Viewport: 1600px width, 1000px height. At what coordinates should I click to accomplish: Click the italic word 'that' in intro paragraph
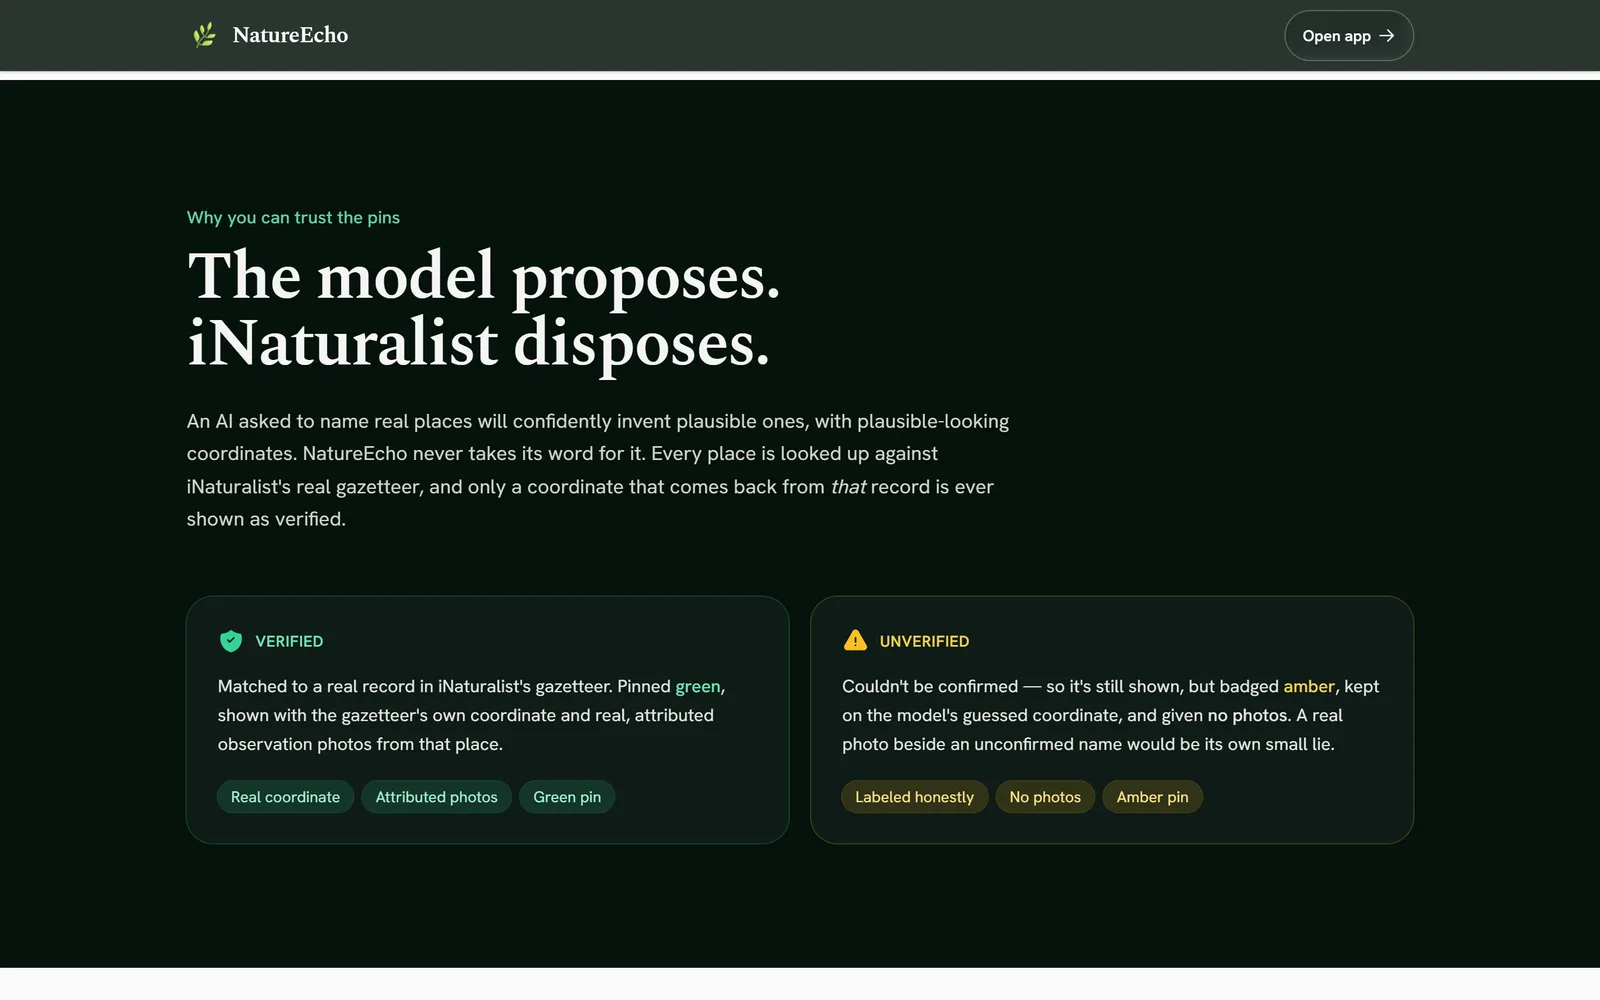coord(848,487)
